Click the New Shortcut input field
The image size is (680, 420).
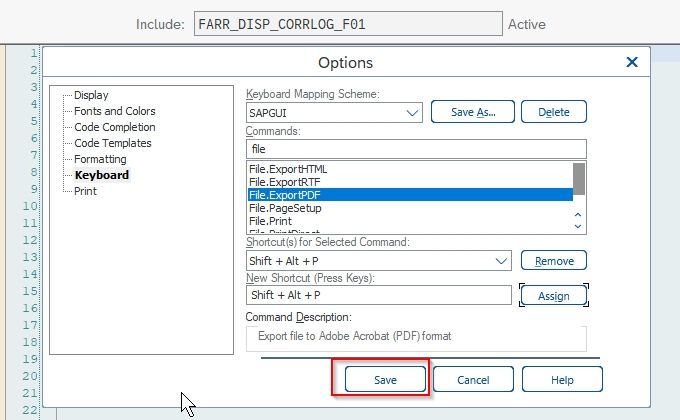[379, 295]
